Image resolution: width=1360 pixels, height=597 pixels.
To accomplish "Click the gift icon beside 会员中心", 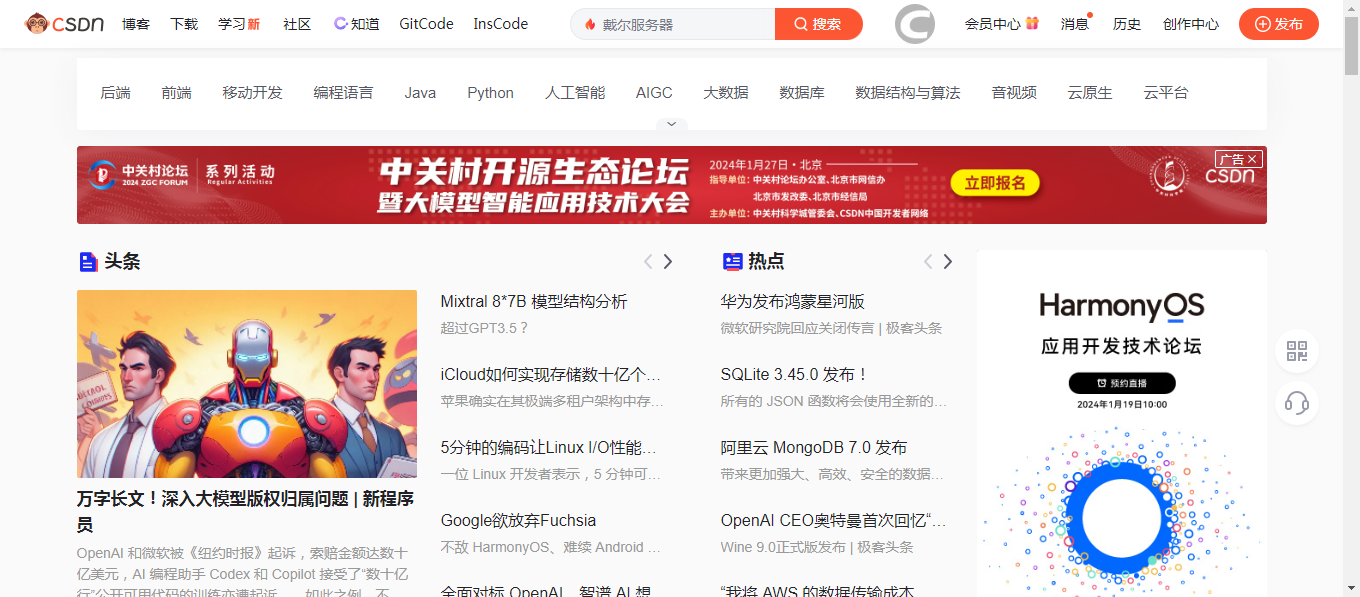I will (1032, 23).
